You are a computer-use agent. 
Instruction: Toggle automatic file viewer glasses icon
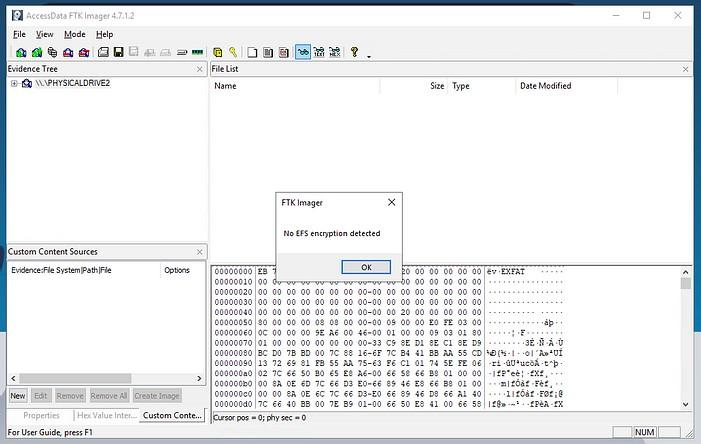(x=303, y=52)
